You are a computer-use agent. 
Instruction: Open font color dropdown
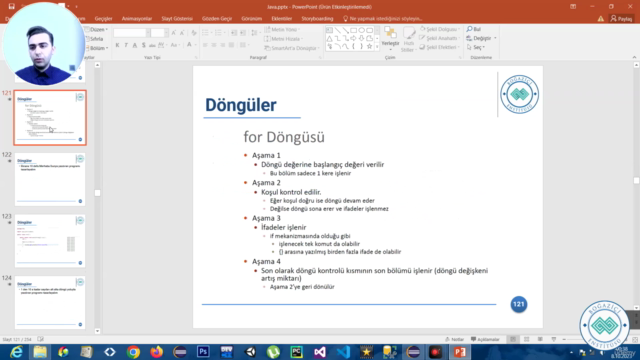[x=190, y=45]
